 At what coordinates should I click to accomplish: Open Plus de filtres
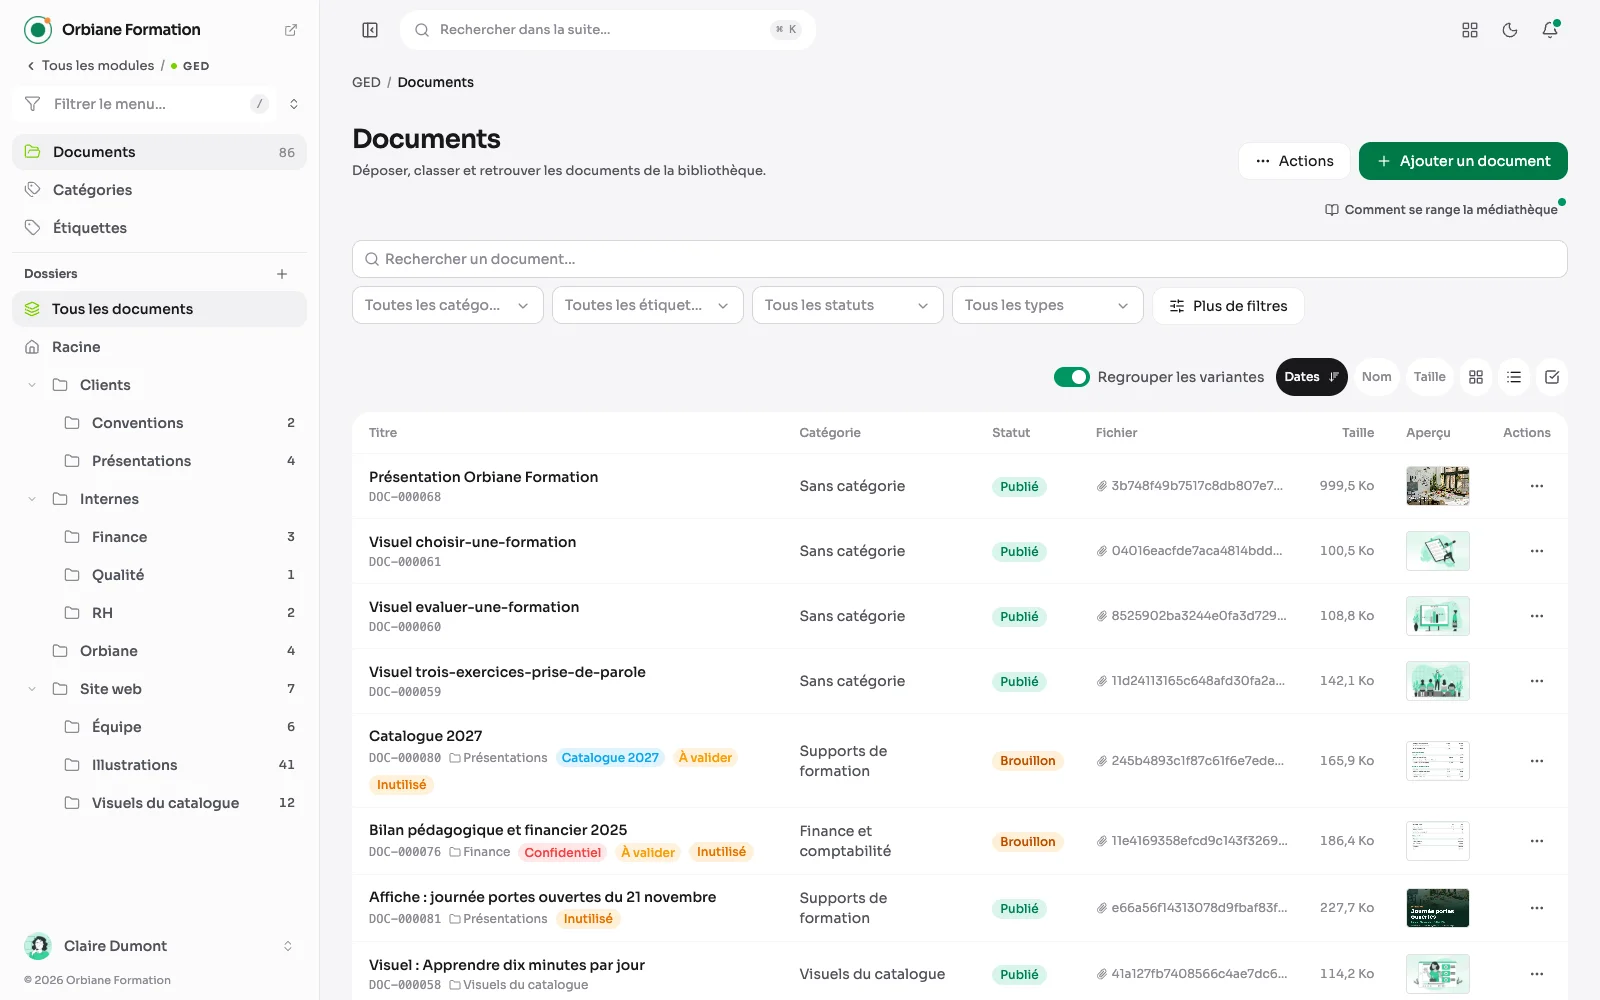click(x=1228, y=306)
